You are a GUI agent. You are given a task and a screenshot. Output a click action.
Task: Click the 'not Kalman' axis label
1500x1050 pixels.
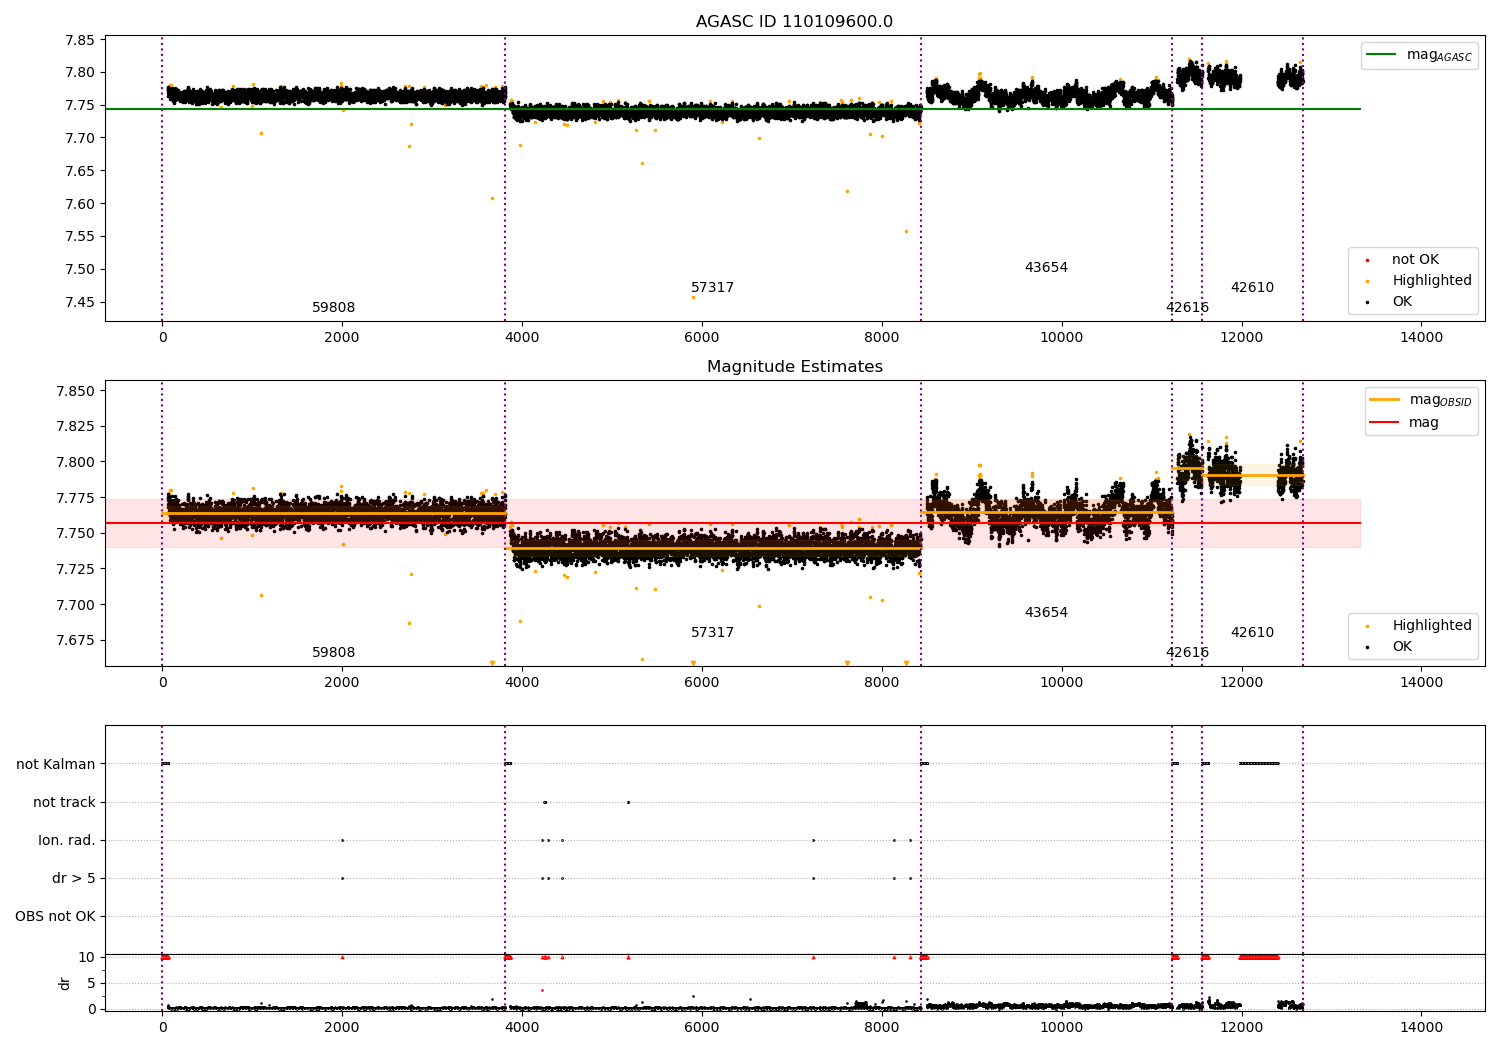click(56, 764)
